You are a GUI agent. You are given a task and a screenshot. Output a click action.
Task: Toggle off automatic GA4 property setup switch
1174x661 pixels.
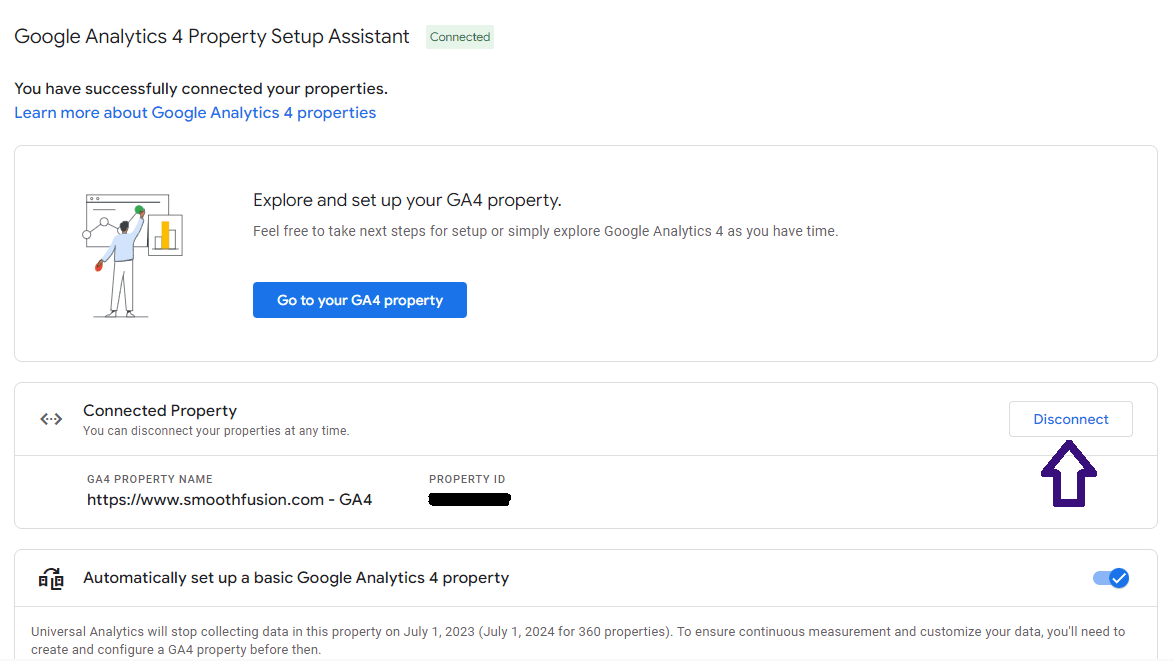(x=1111, y=578)
